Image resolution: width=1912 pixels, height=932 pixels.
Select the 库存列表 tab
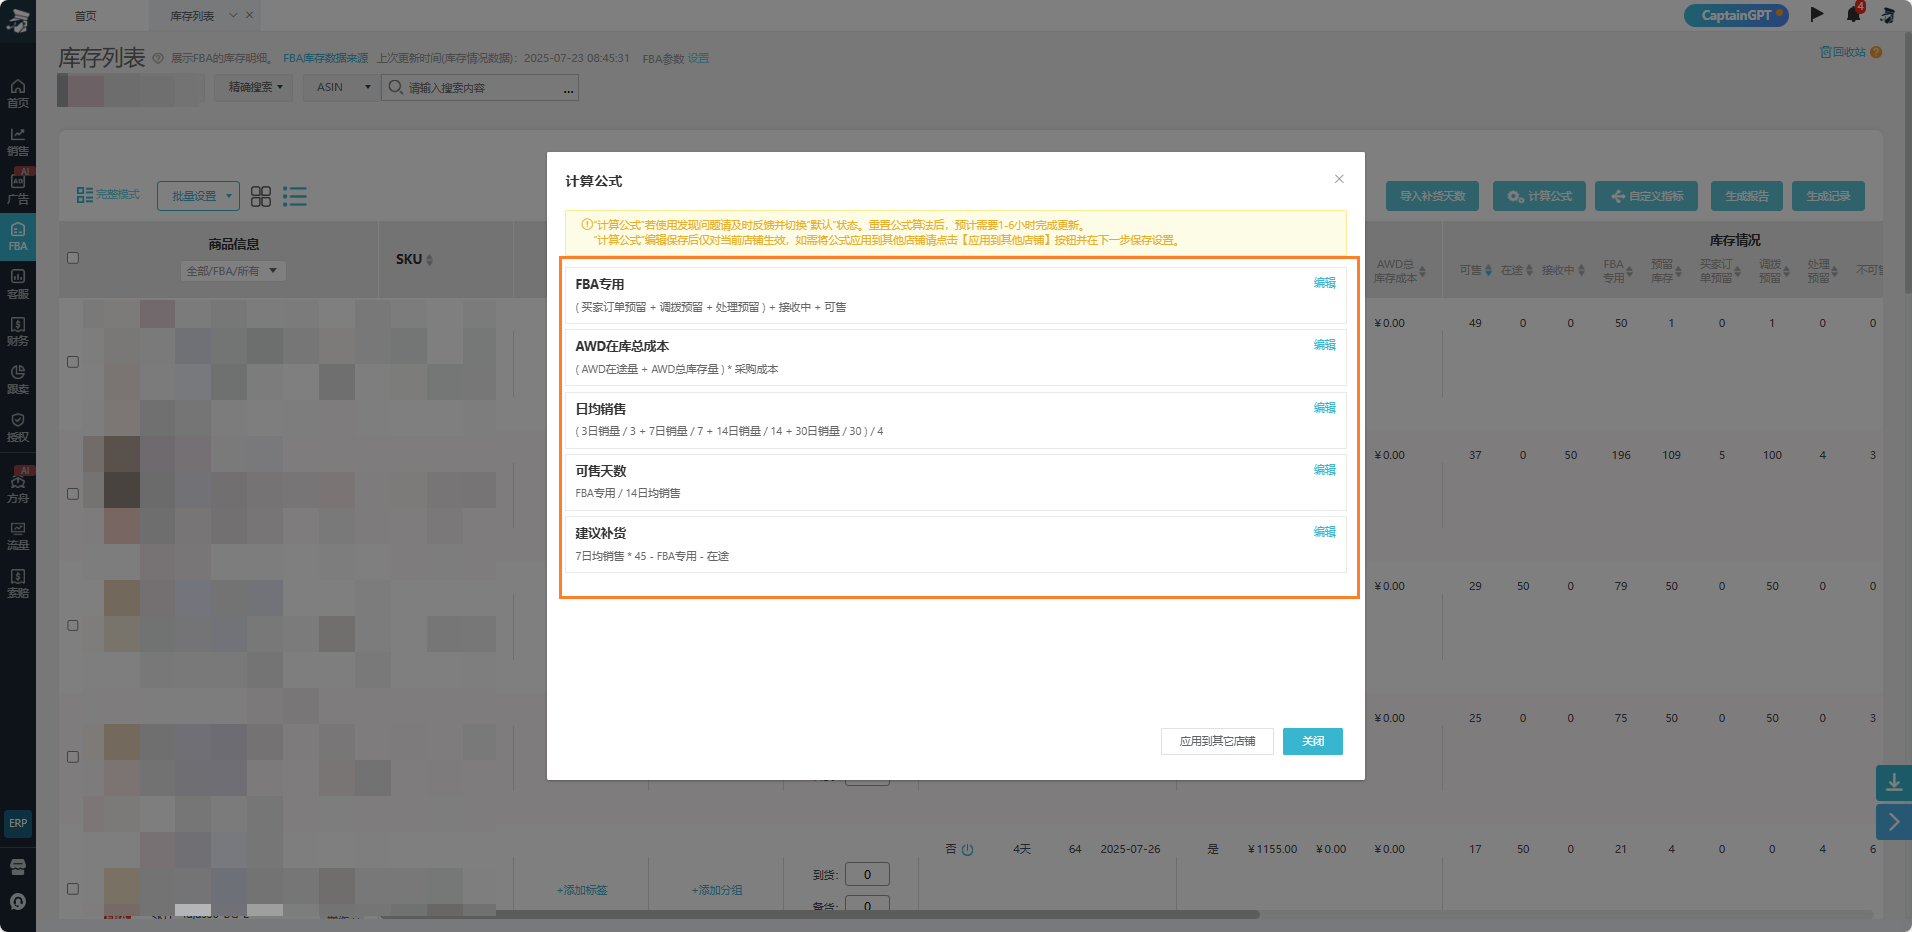pos(192,15)
